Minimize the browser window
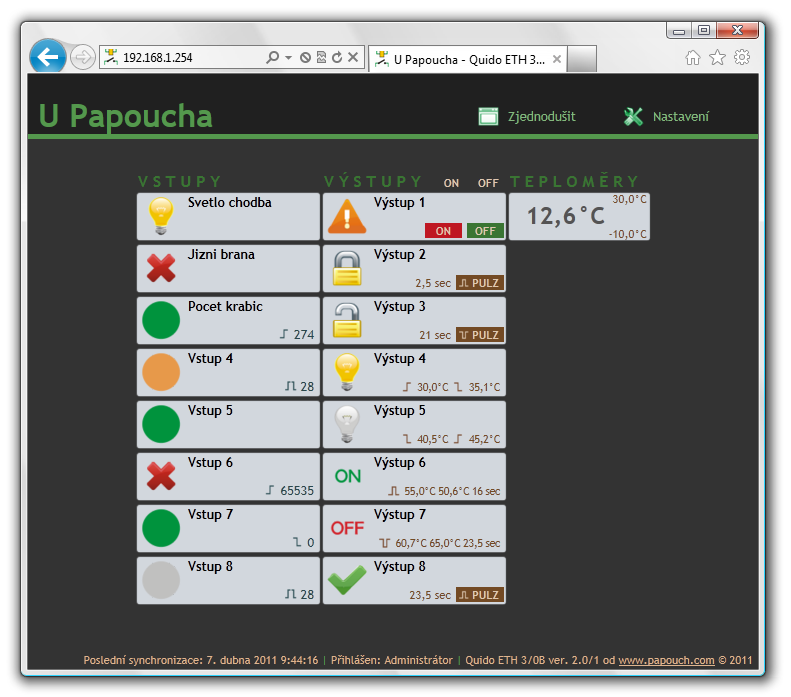791x697 pixels. pos(679,31)
